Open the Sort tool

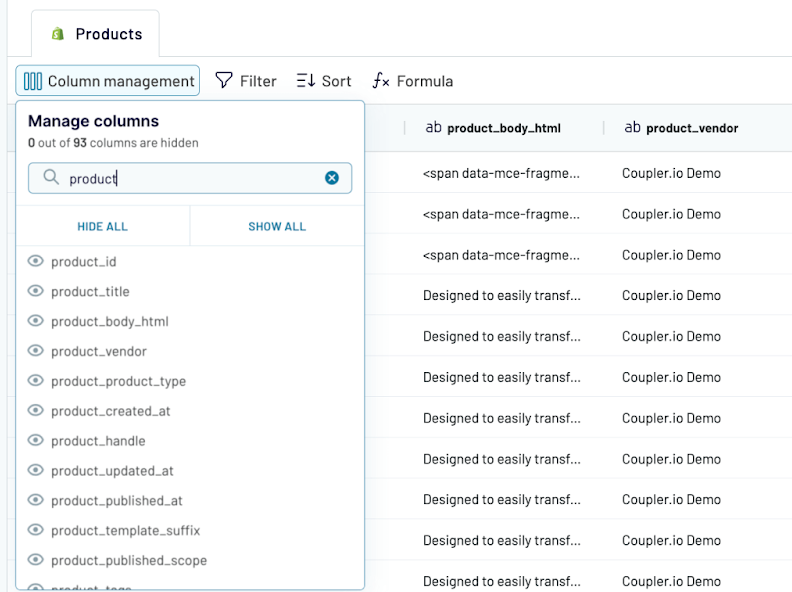[x=324, y=81]
